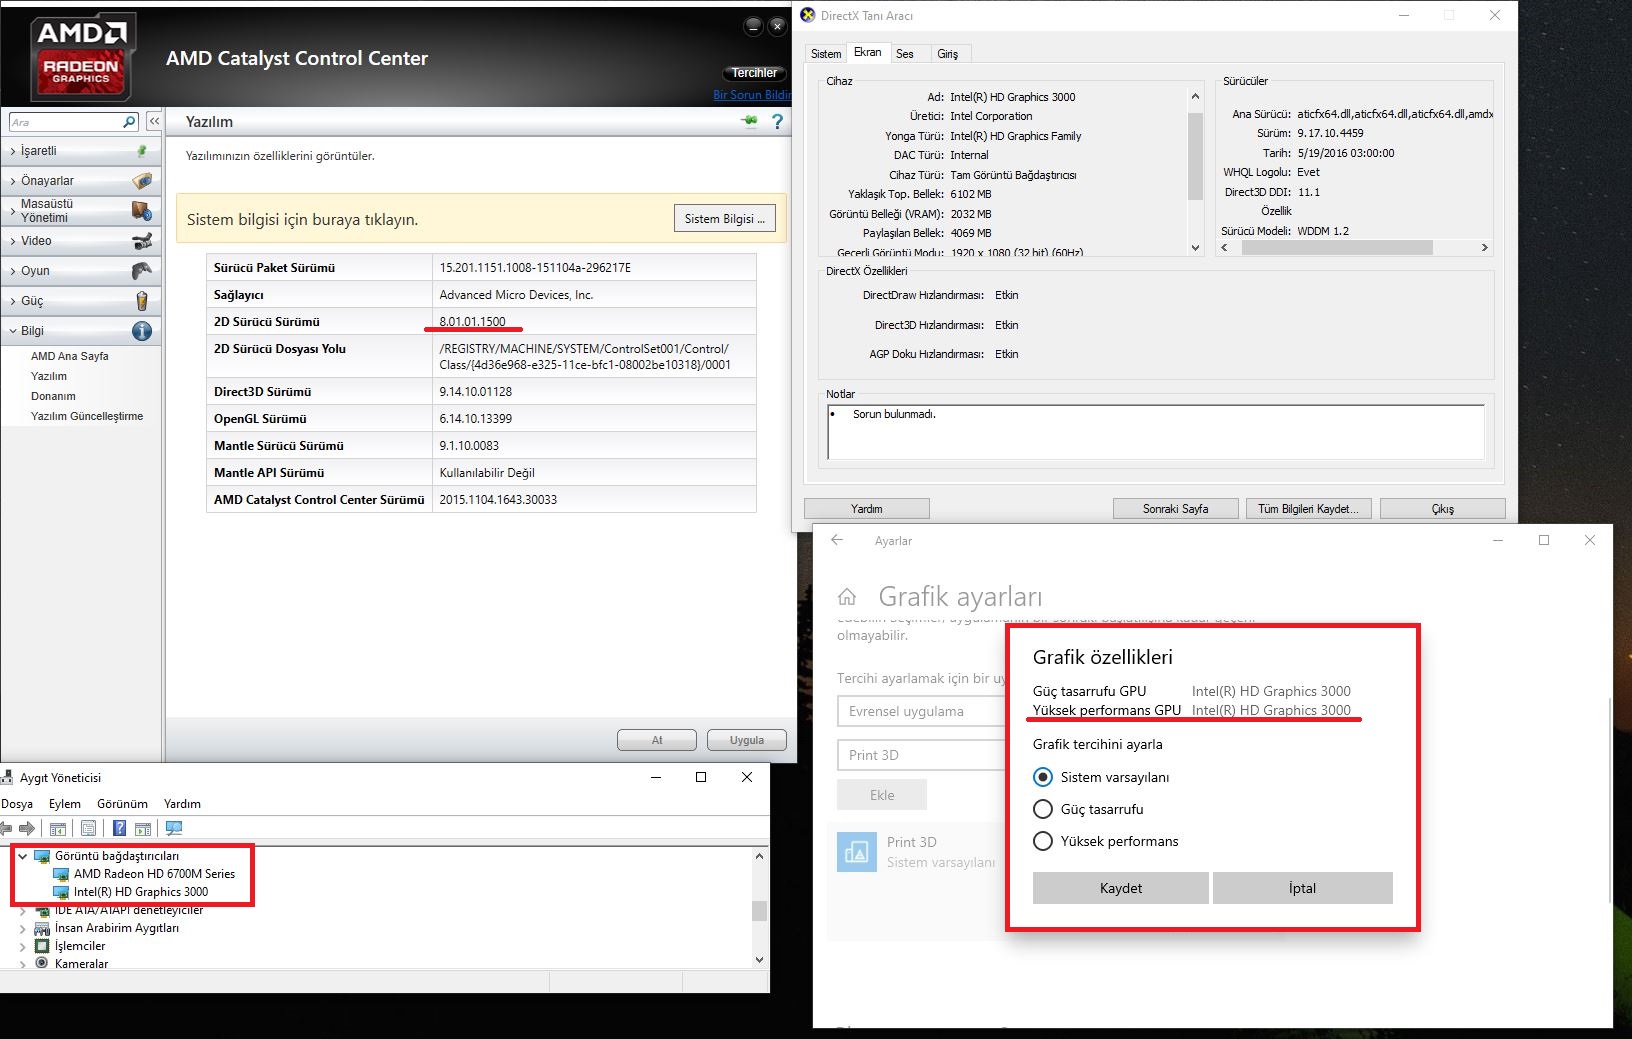Expand the Güç section chevron
The image size is (1632, 1039).
[x=13, y=301]
